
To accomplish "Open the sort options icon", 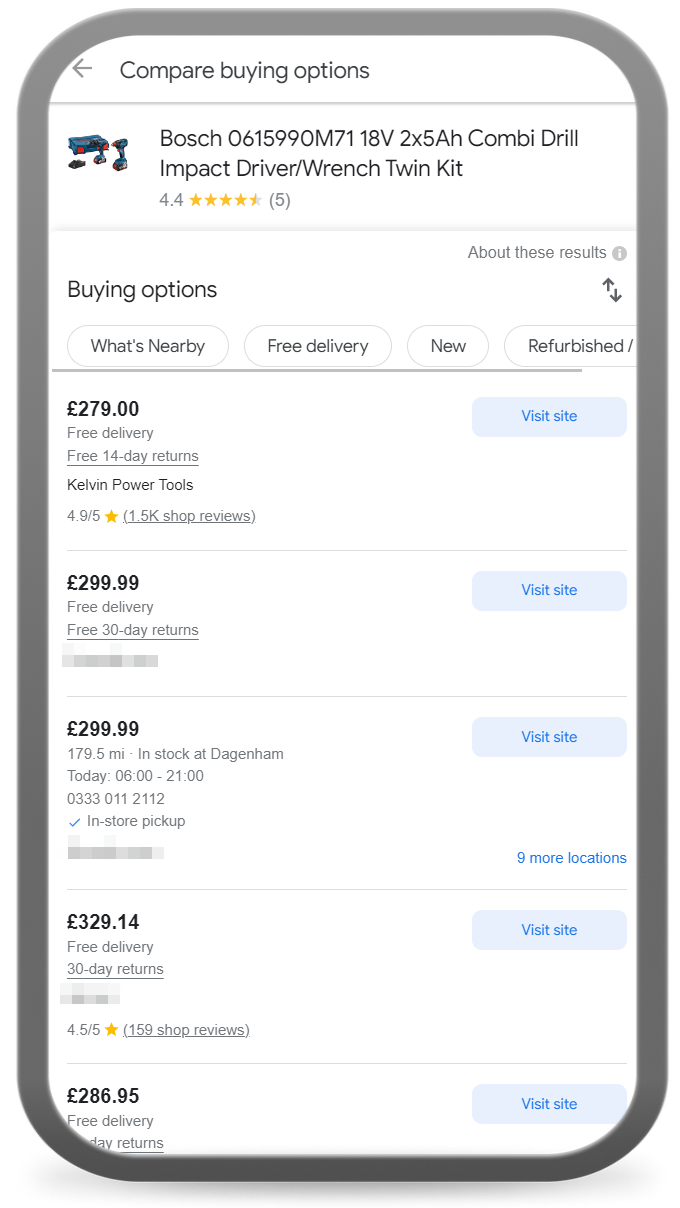I will [611, 290].
